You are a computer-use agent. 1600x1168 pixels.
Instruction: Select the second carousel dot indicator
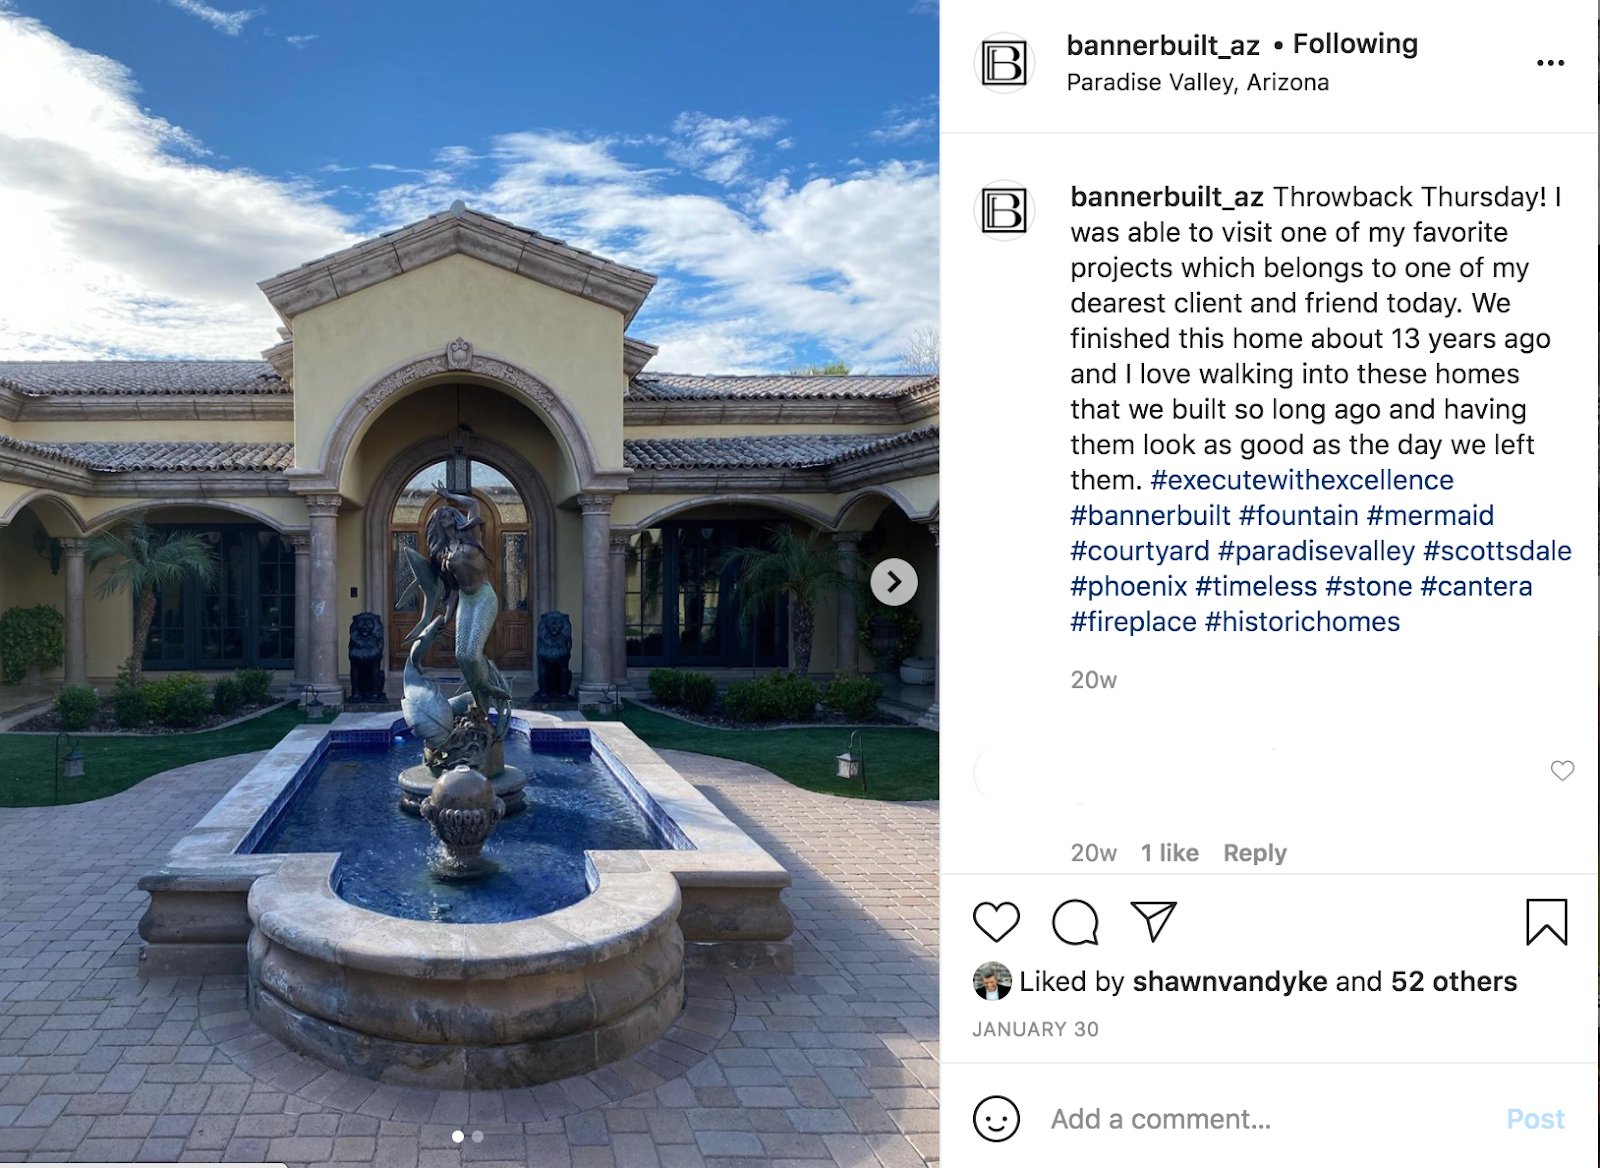[478, 1136]
